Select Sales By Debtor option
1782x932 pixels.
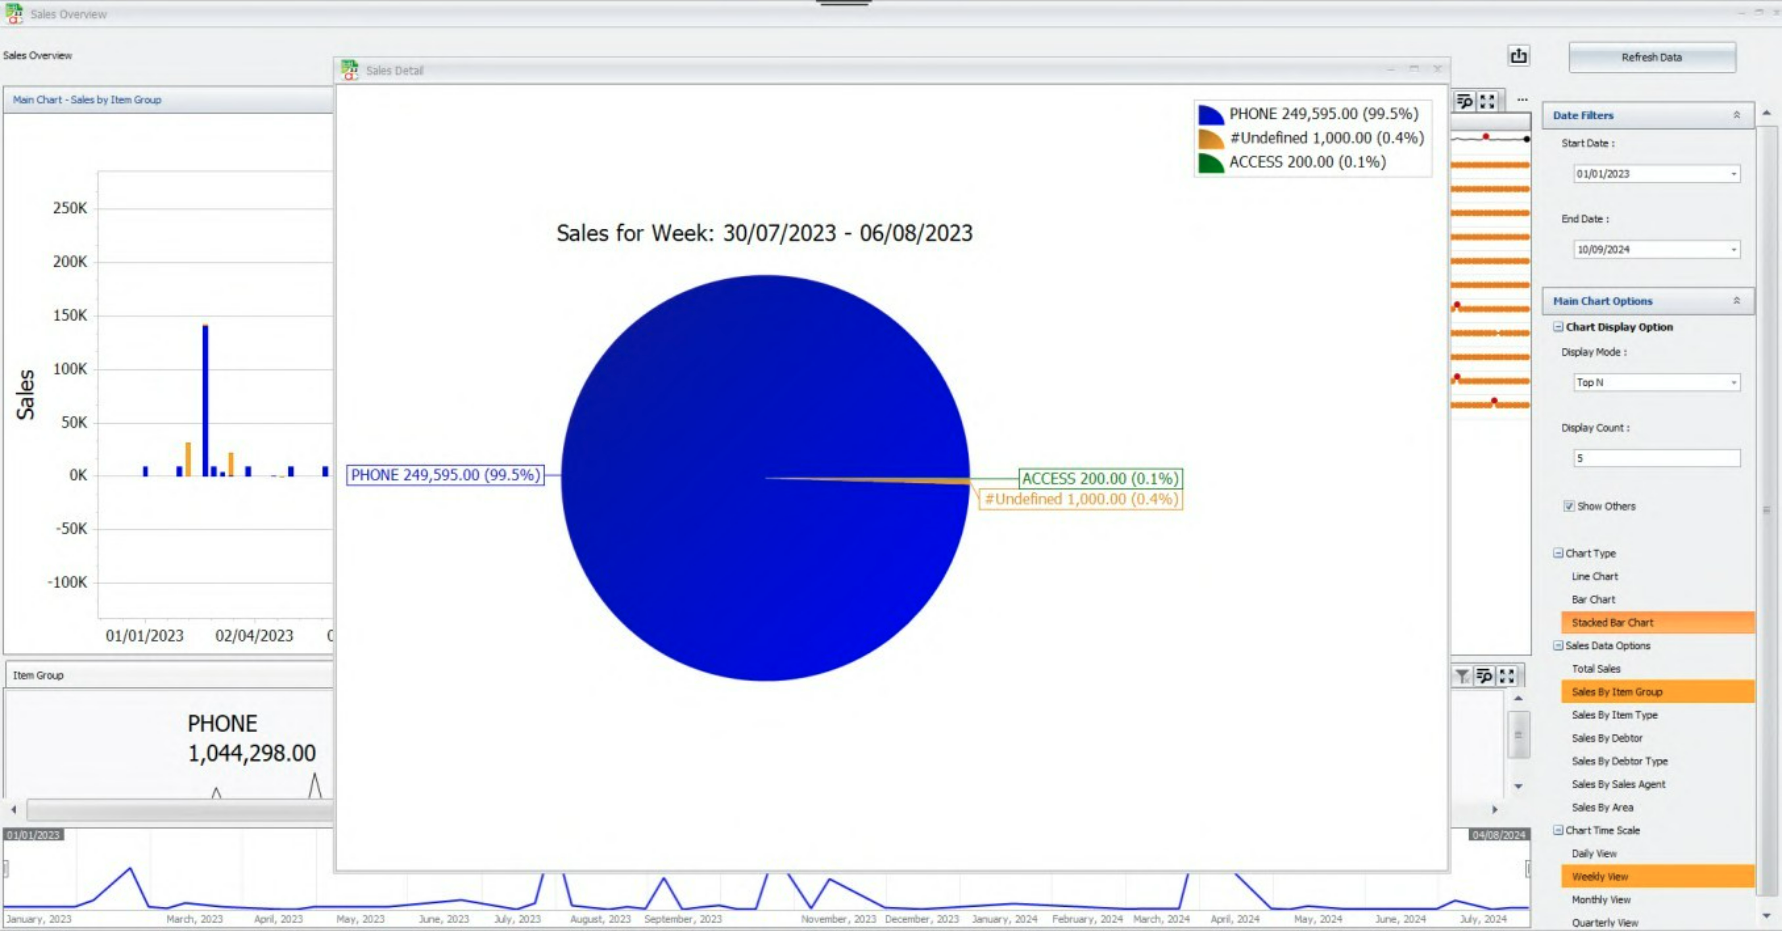1606,738
